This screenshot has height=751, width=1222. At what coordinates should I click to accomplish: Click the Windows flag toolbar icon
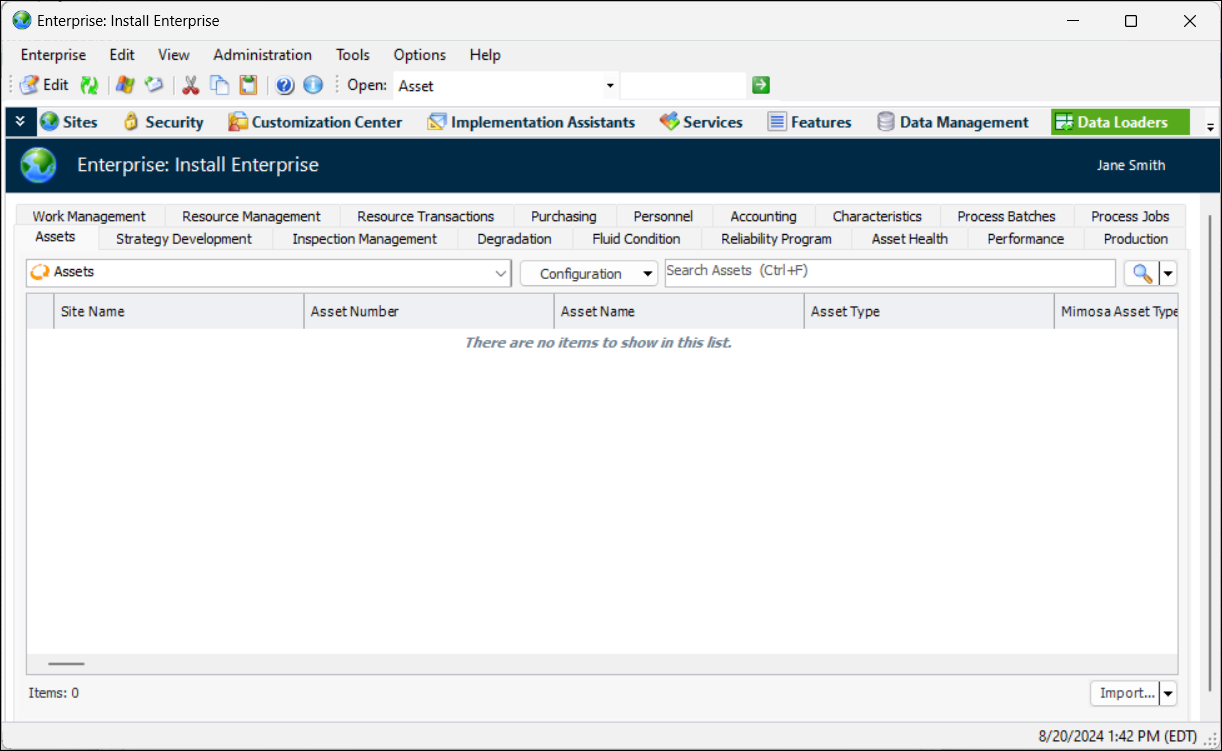(x=125, y=85)
